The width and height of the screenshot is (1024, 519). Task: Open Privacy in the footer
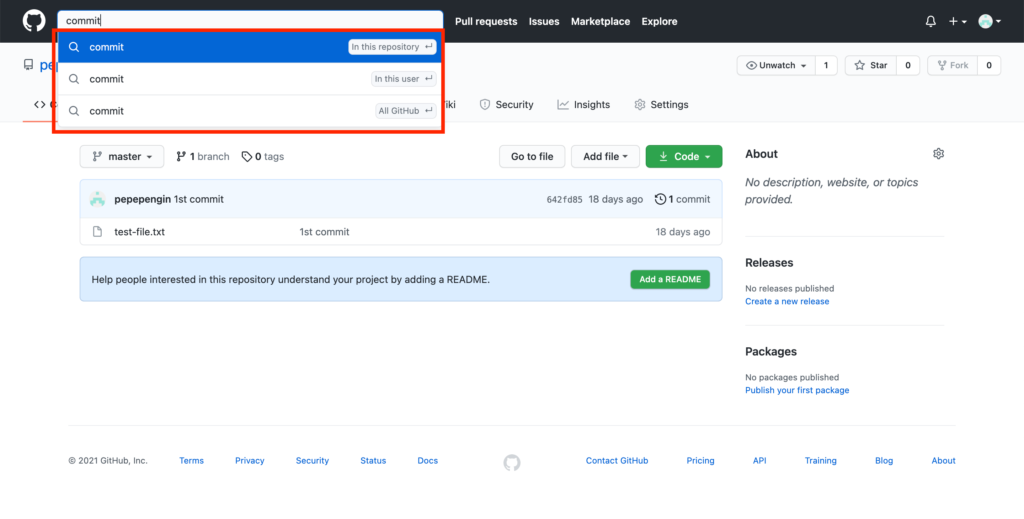coord(249,460)
